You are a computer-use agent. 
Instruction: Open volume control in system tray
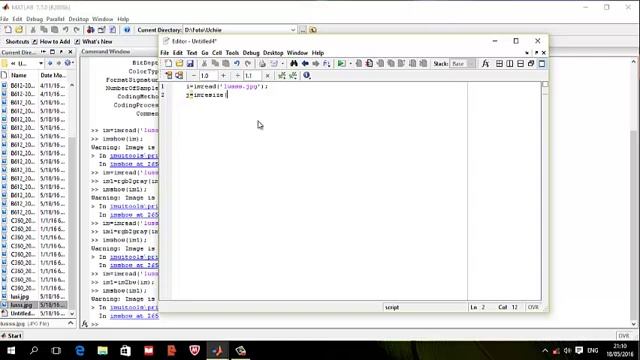pos(567,351)
